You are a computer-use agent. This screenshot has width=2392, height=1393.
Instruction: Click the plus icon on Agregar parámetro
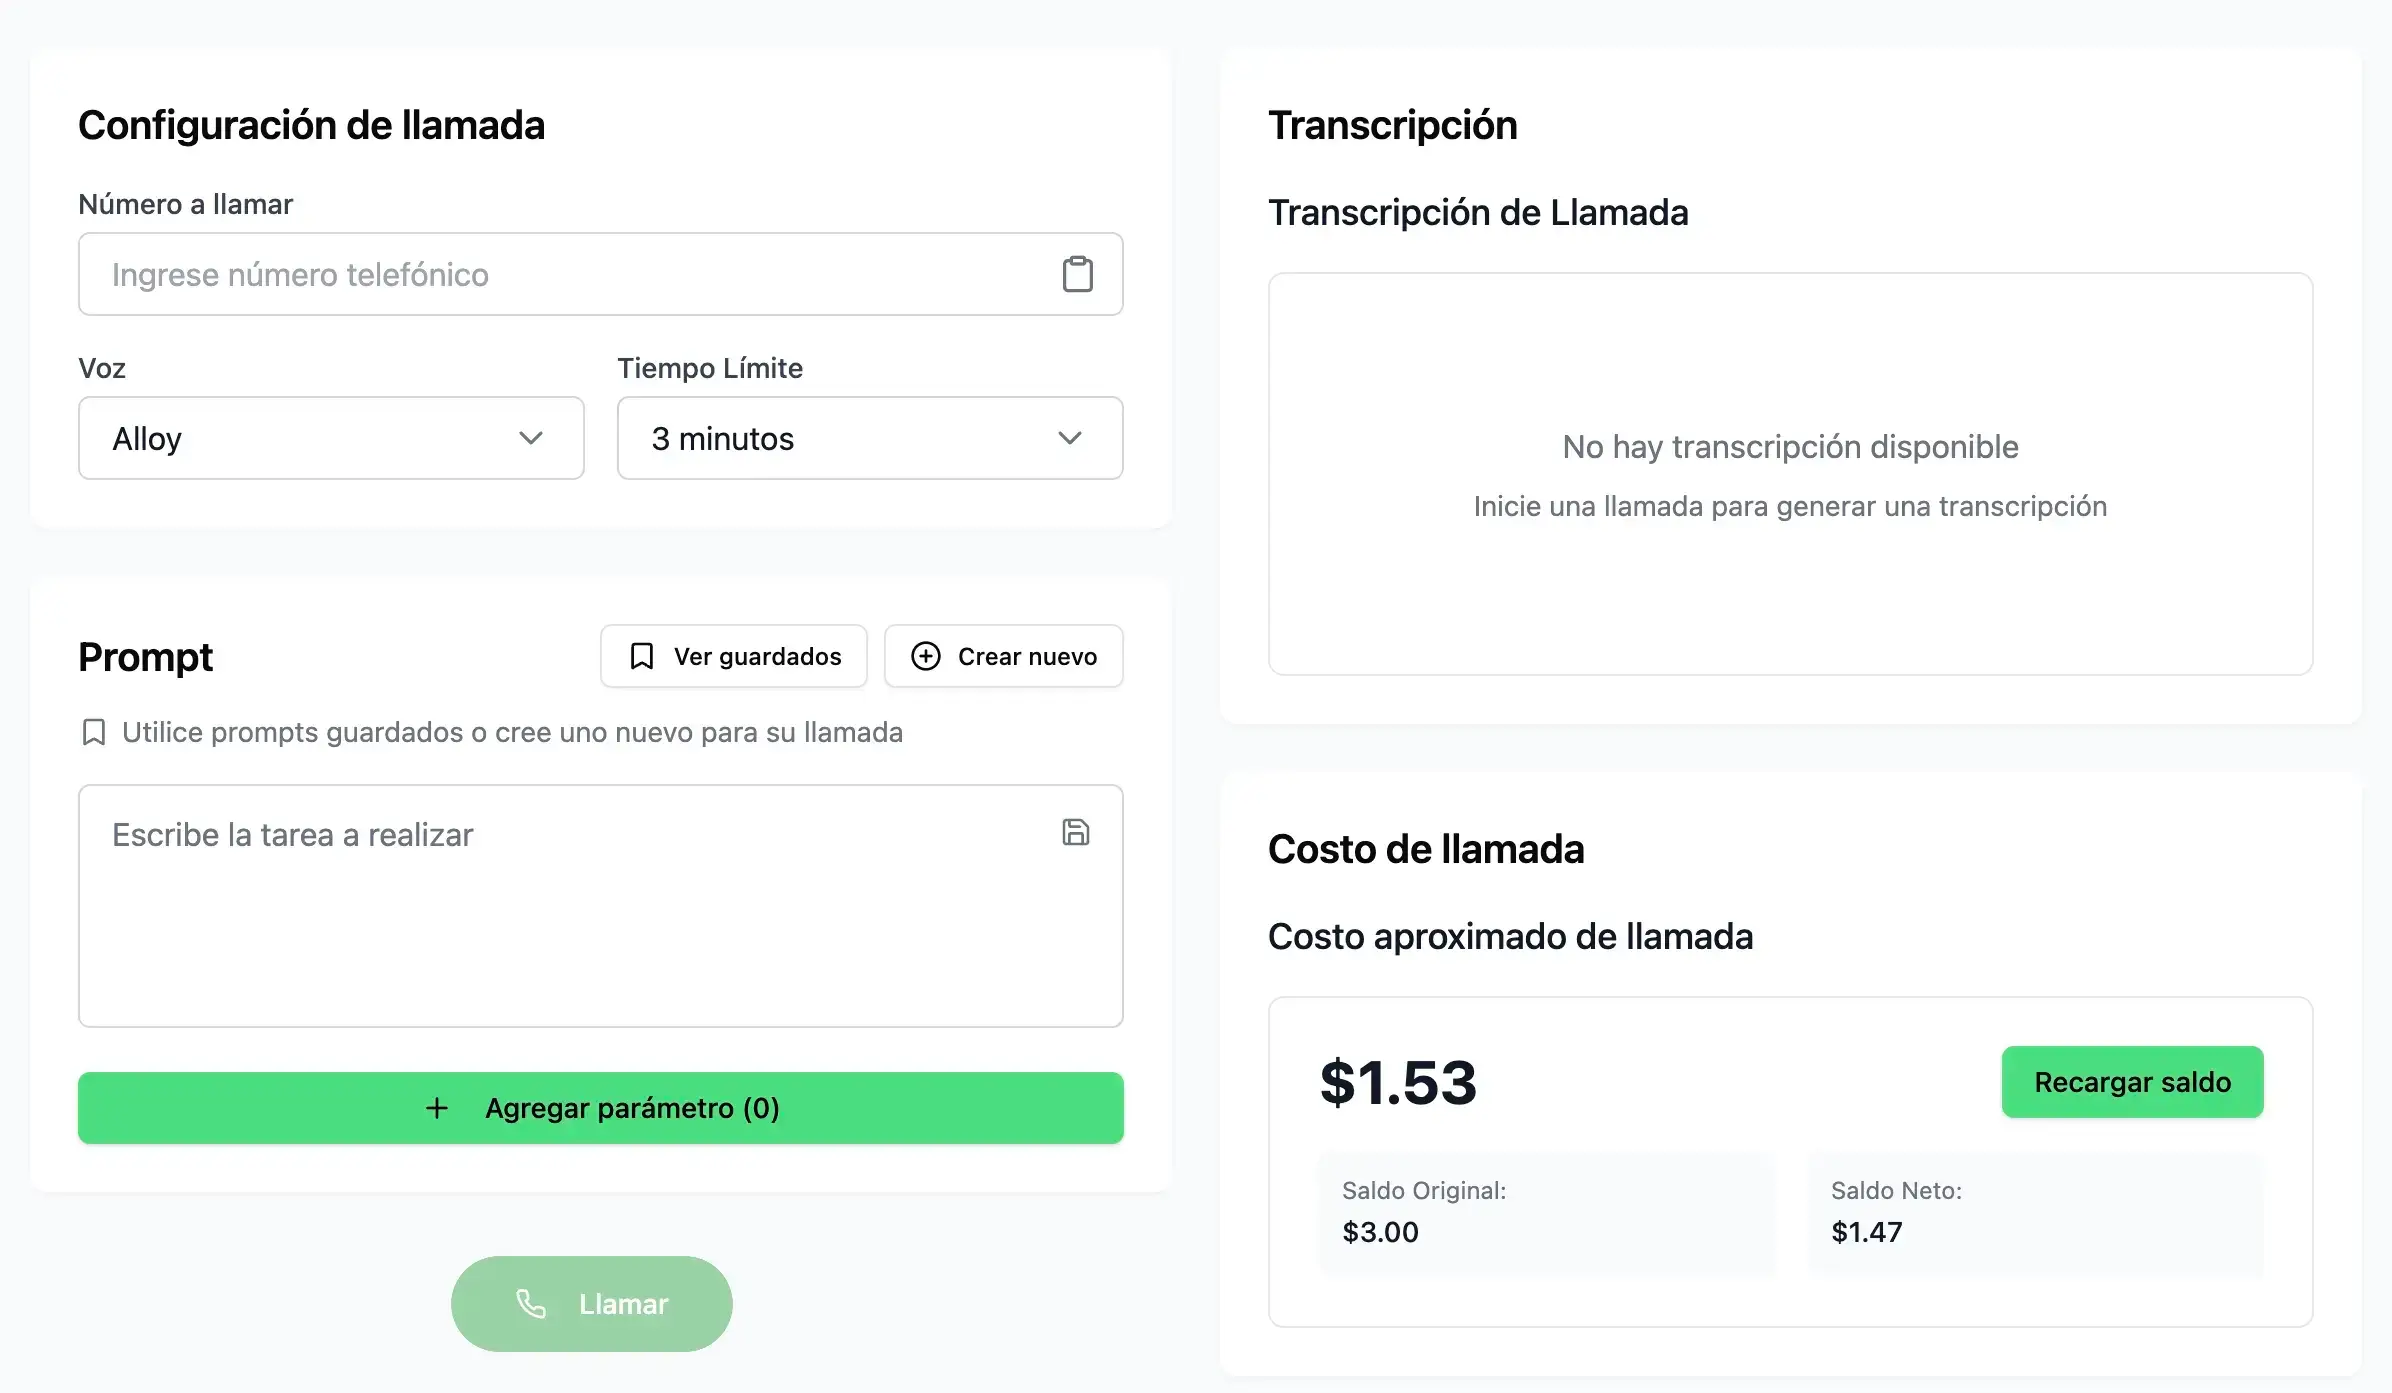pos(437,1108)
